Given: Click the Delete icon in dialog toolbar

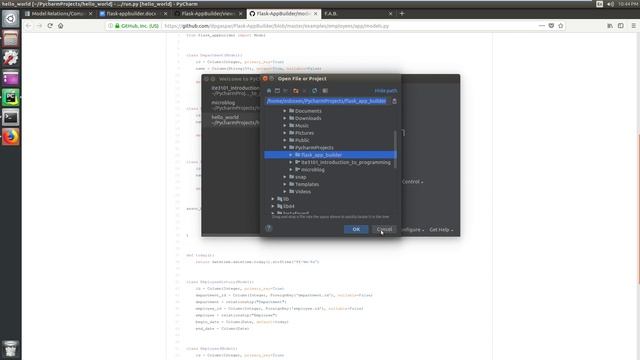Looking at the screenshot, I should [x=304, y=91].
